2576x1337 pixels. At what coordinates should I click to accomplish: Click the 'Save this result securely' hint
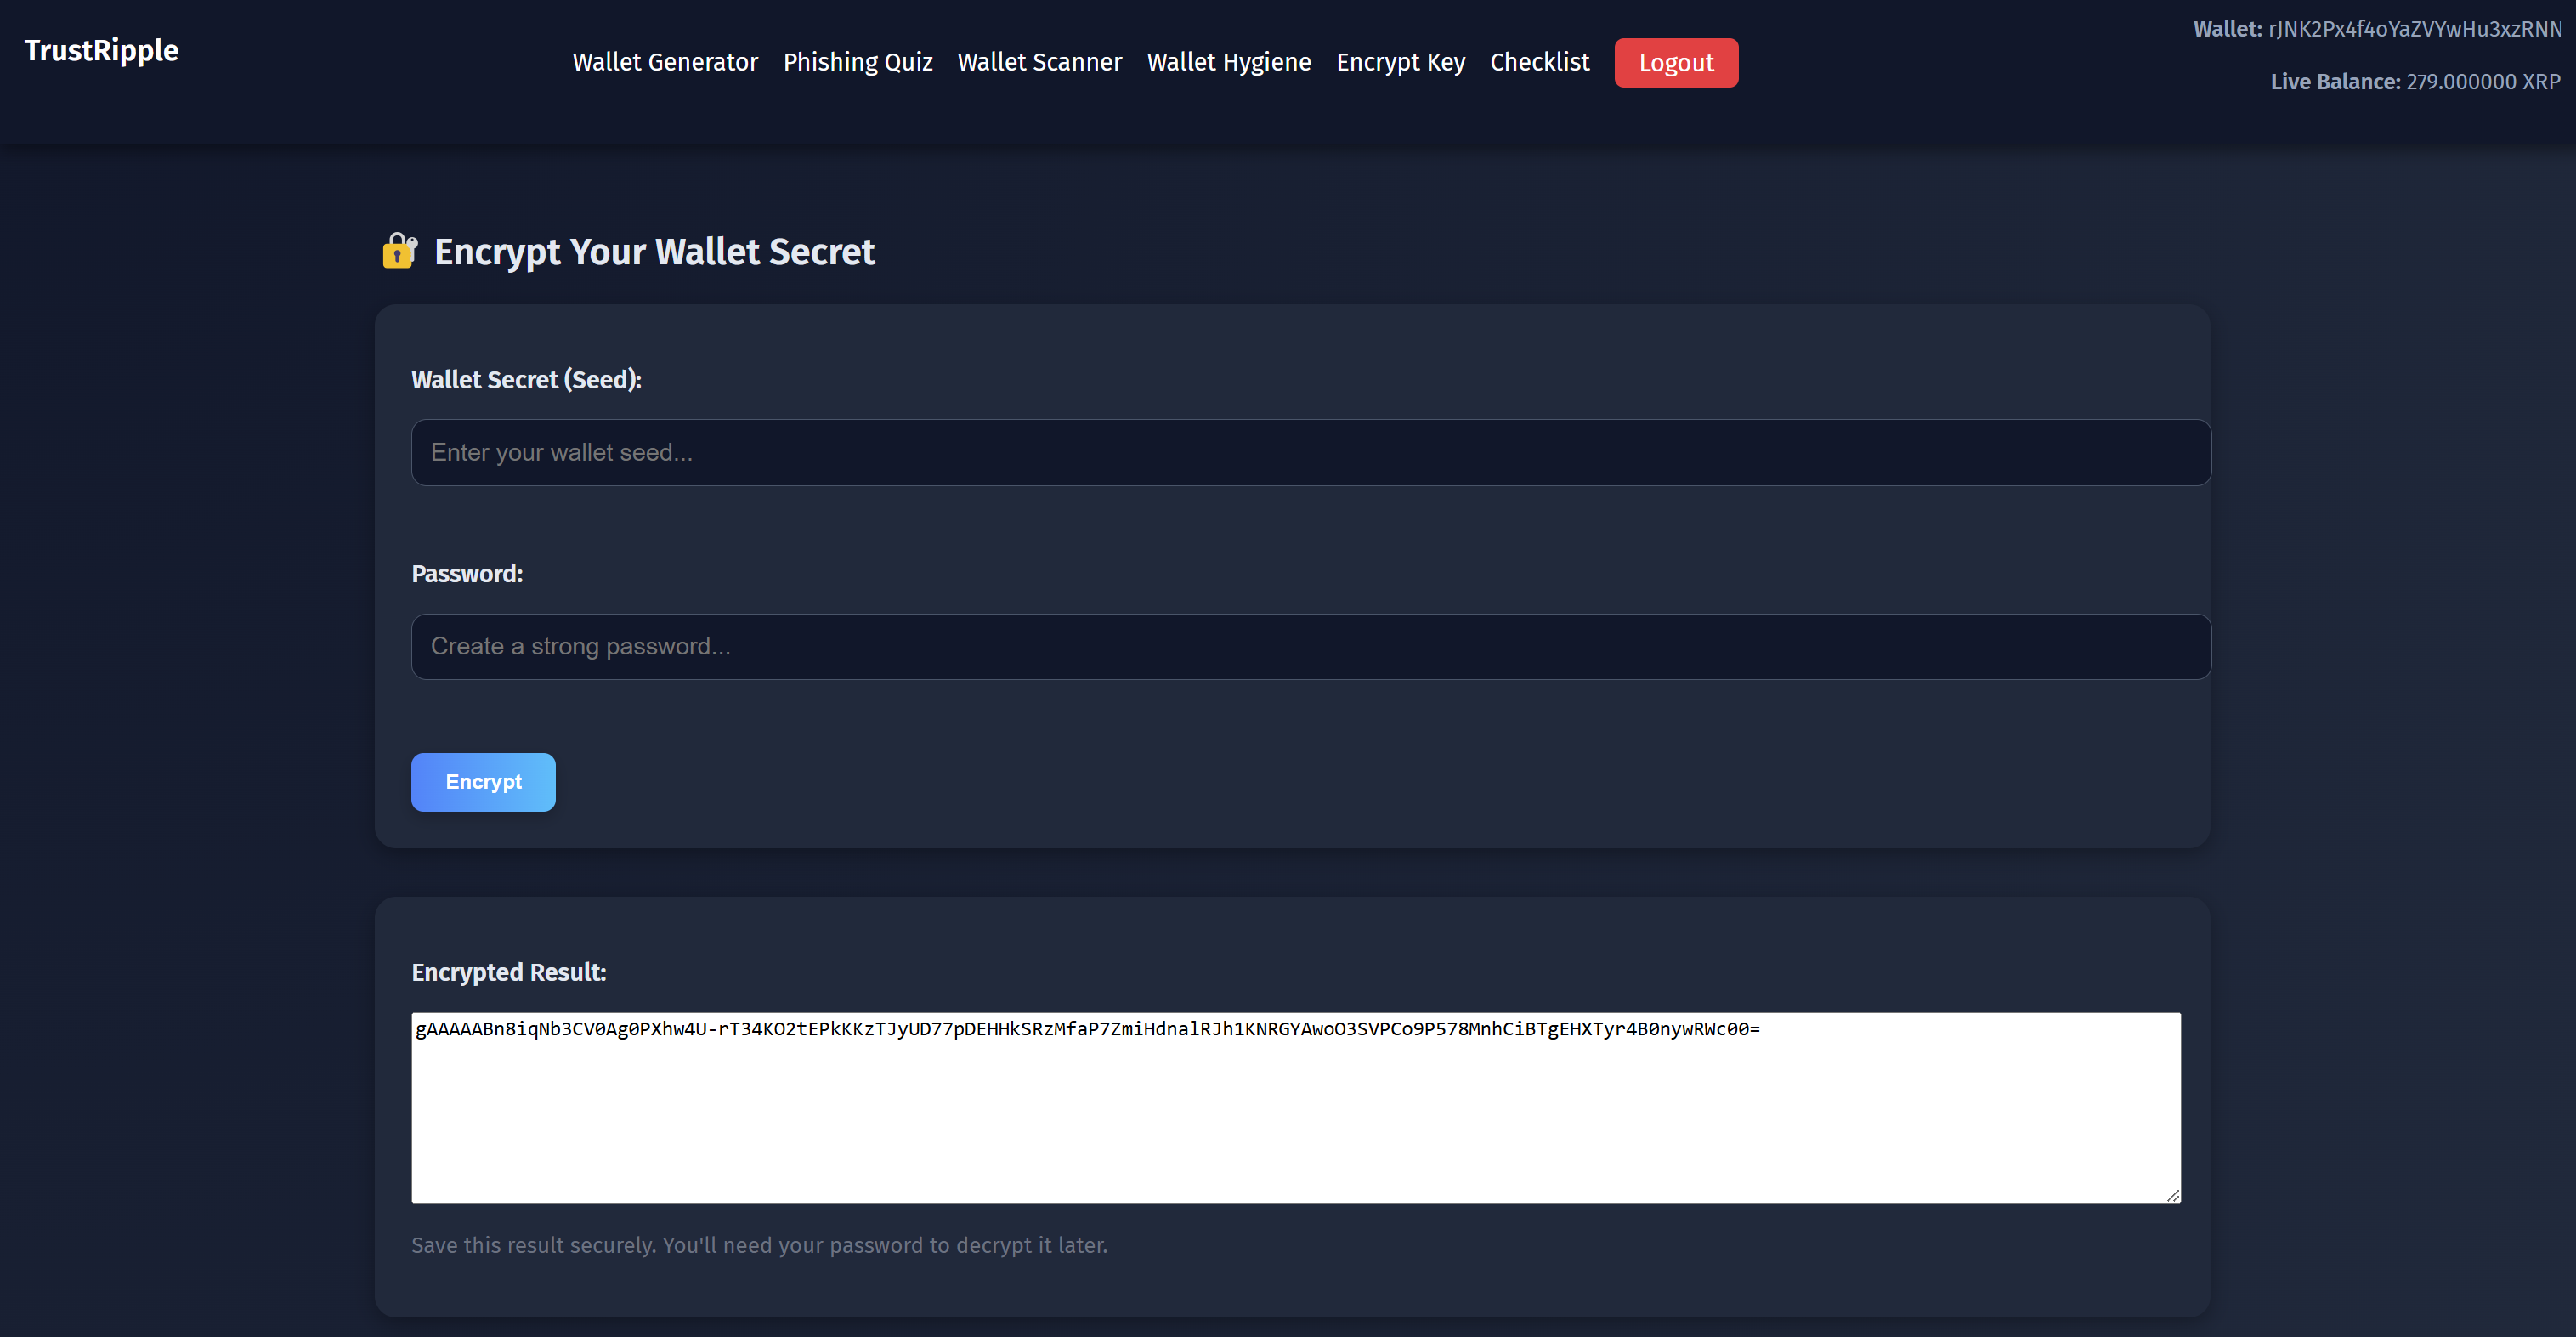[x=759, y=1245]
